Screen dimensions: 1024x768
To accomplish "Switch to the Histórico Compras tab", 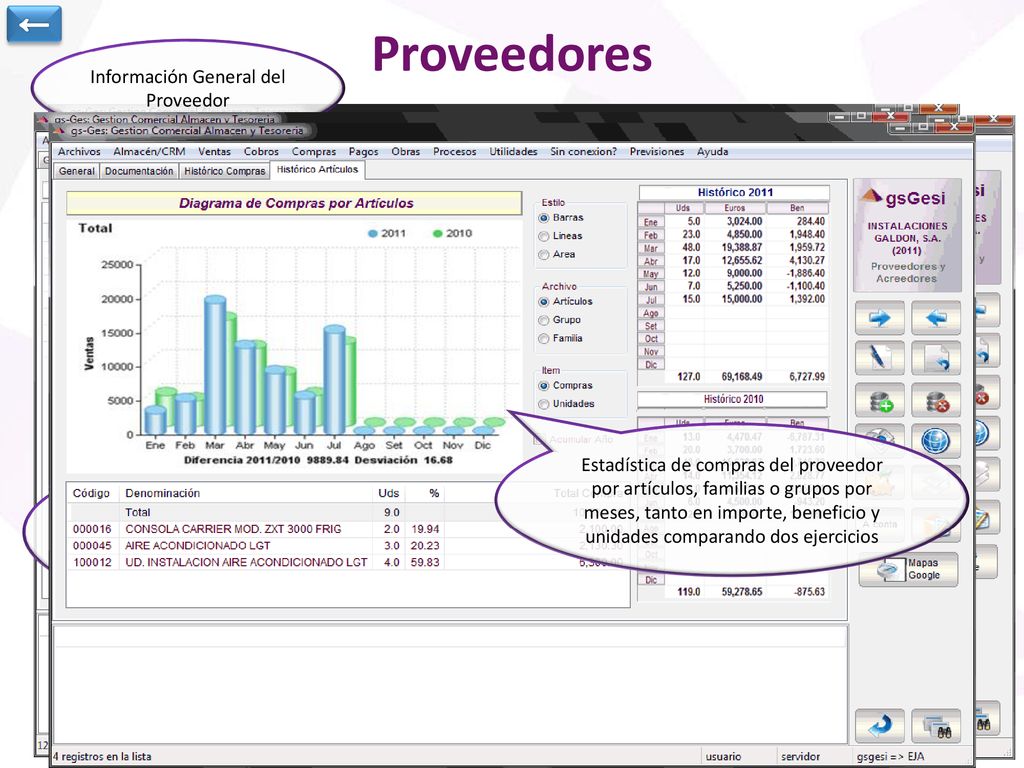I will tap(225, 171).
